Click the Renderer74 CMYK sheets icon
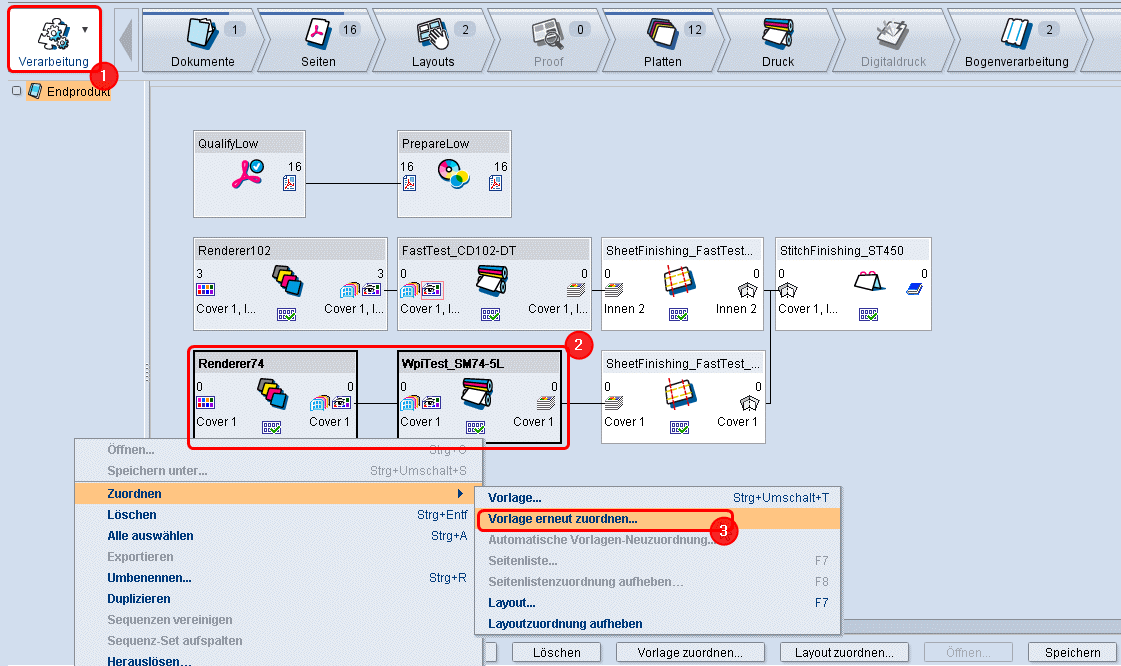This screenshot has width=1121, height=666. click(272, 394)
